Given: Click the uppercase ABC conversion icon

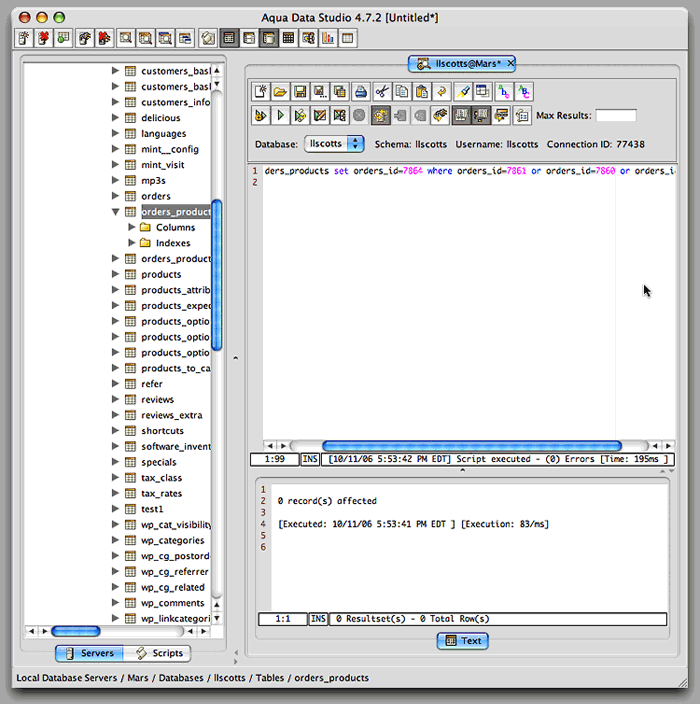Looking at the screenshot, I should [x=524, y=92].
